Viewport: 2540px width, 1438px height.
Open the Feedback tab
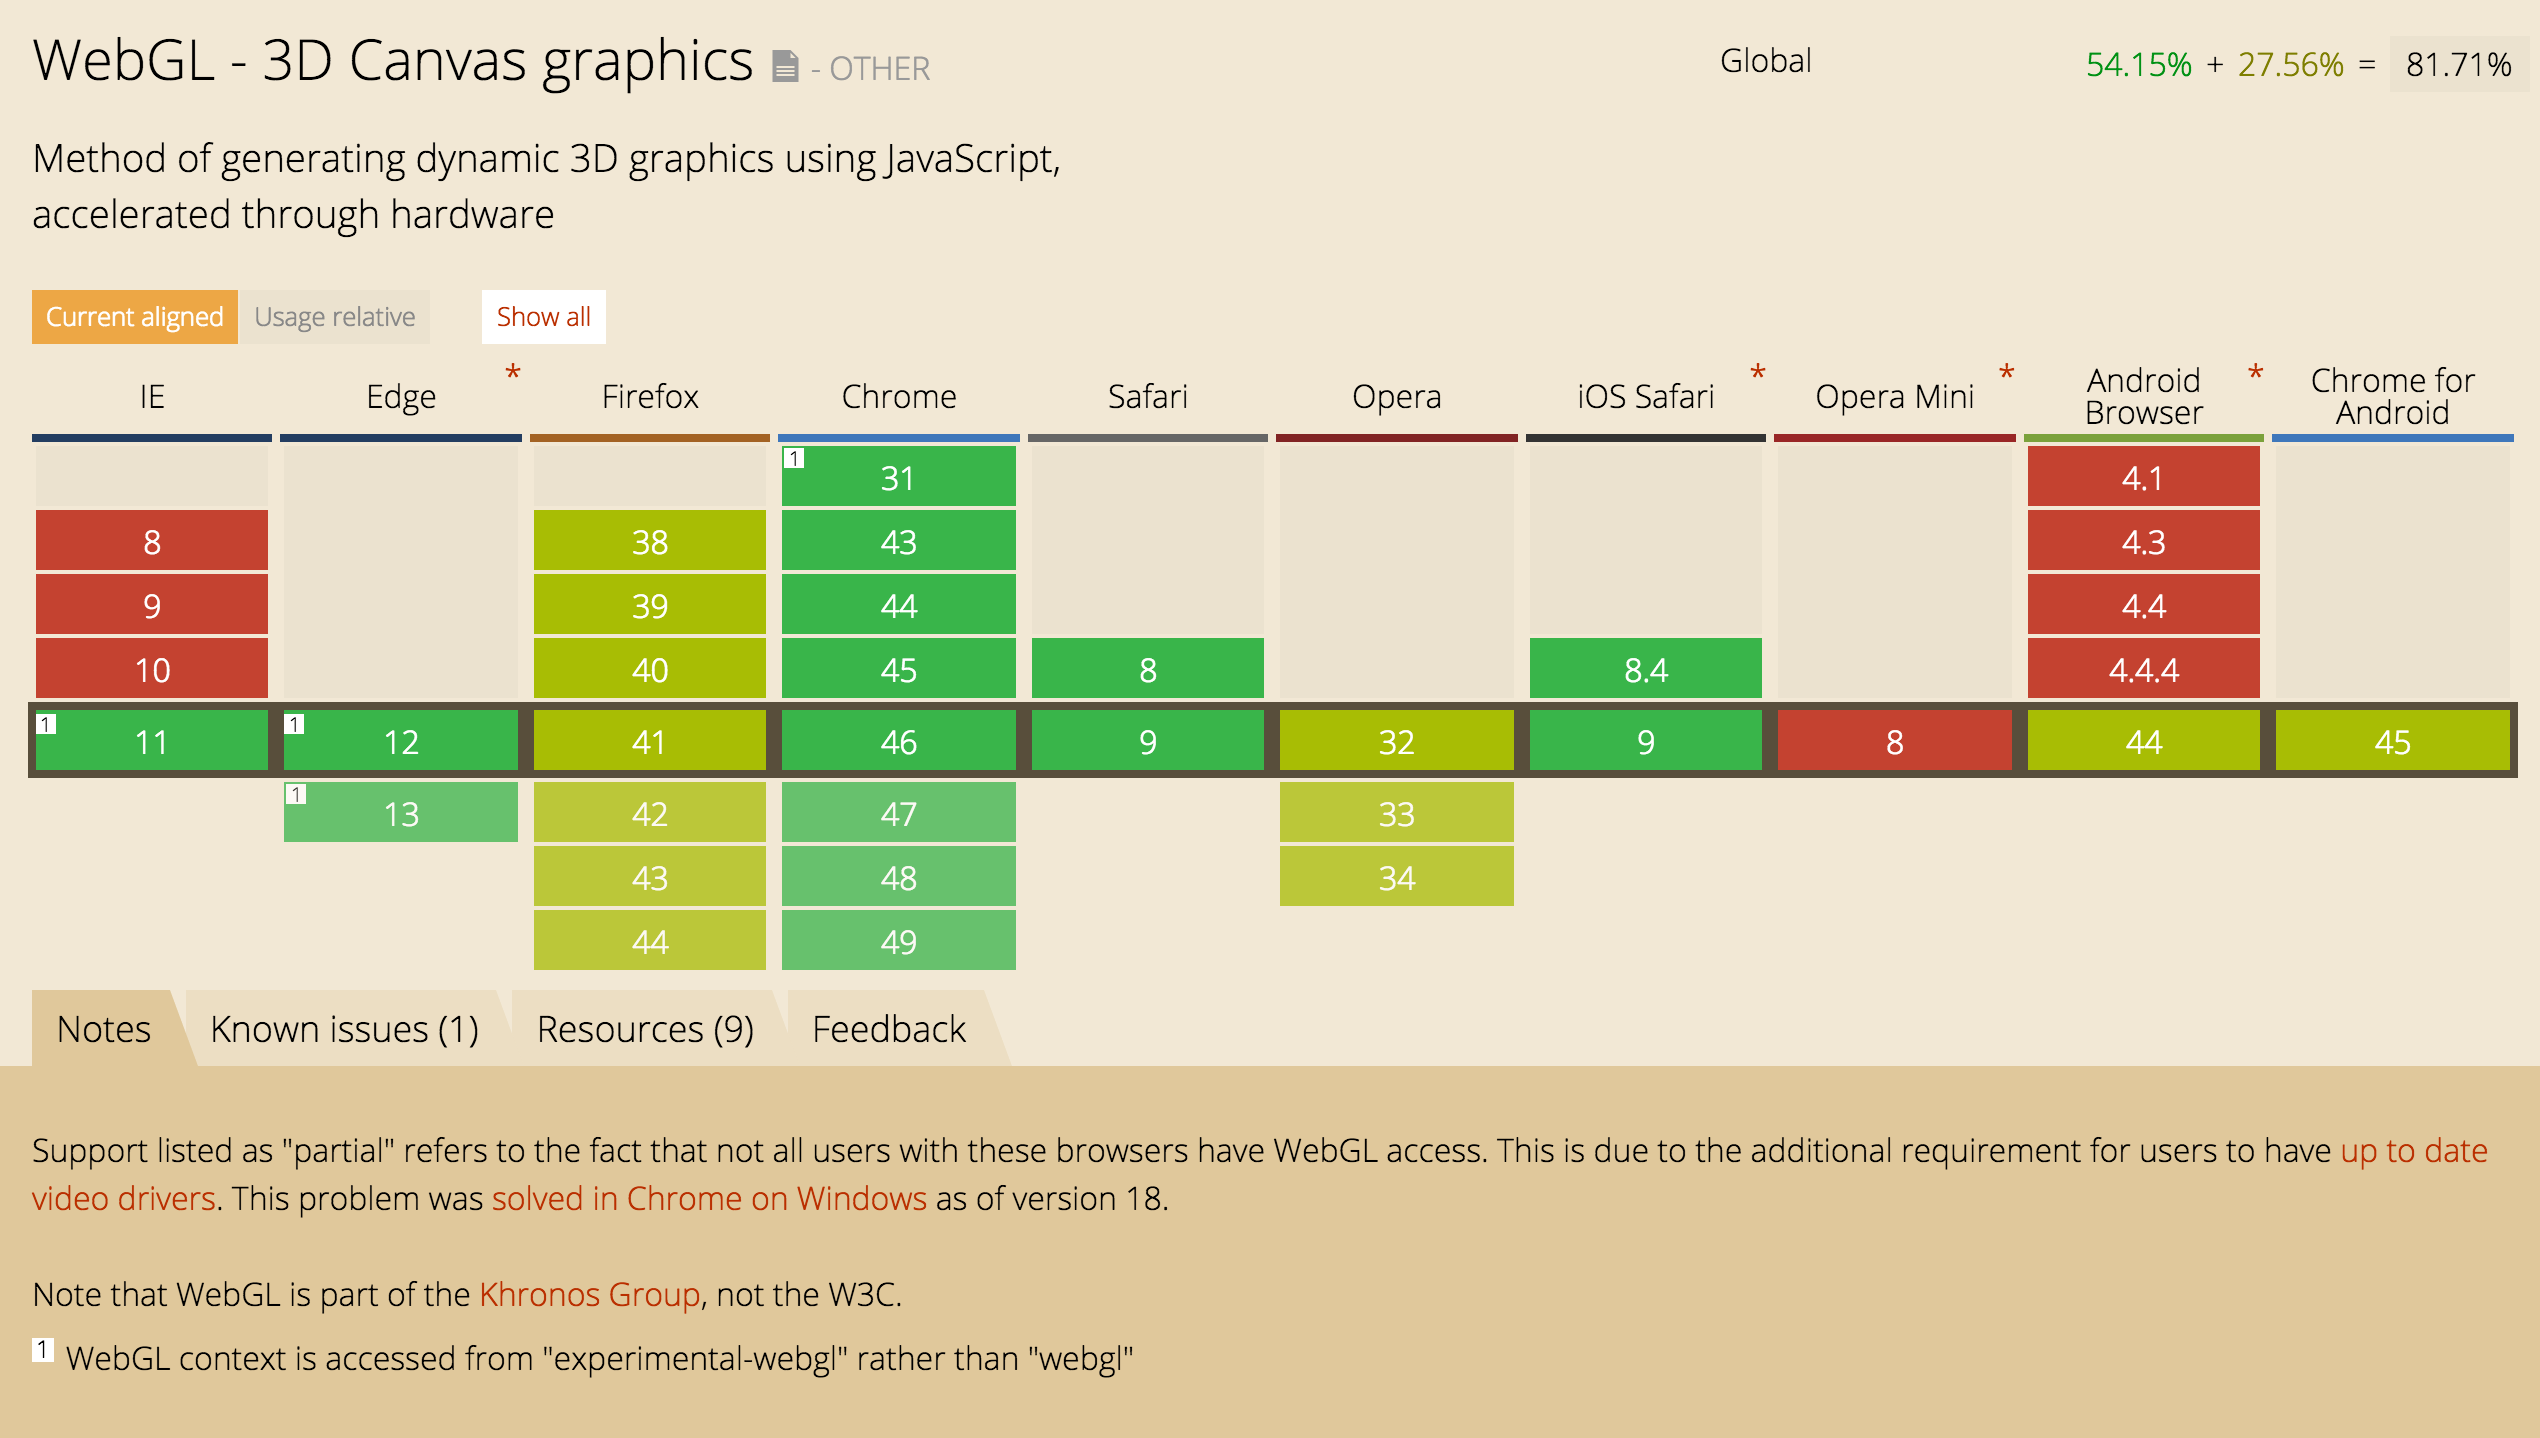click(888, 1029)
